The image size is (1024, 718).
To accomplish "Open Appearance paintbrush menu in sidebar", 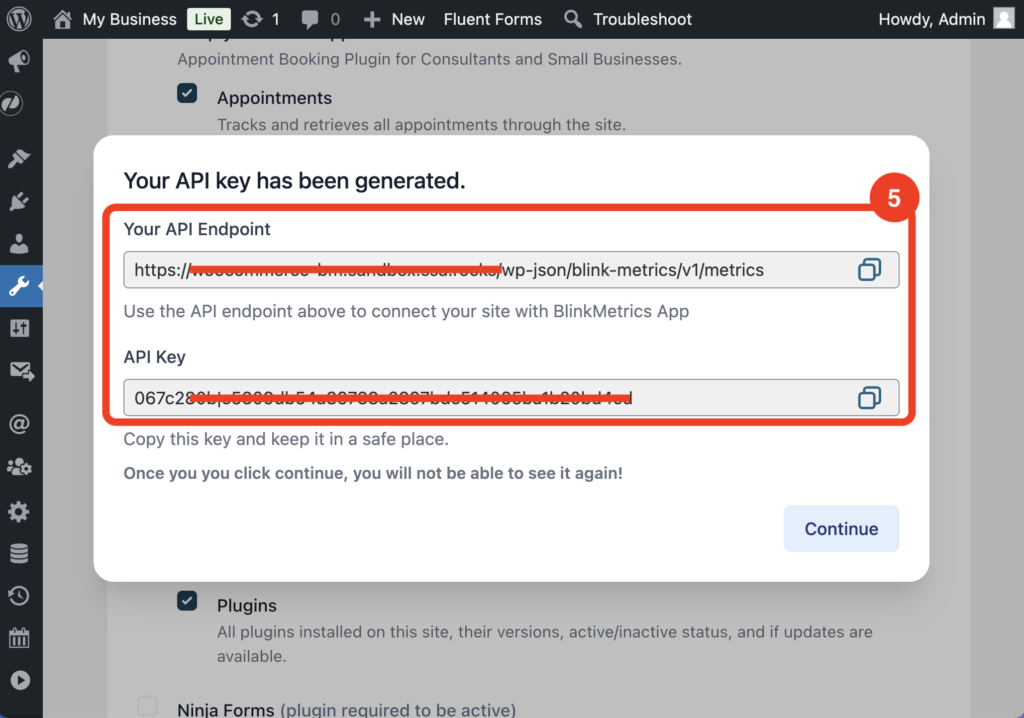I will coord(19,159).
